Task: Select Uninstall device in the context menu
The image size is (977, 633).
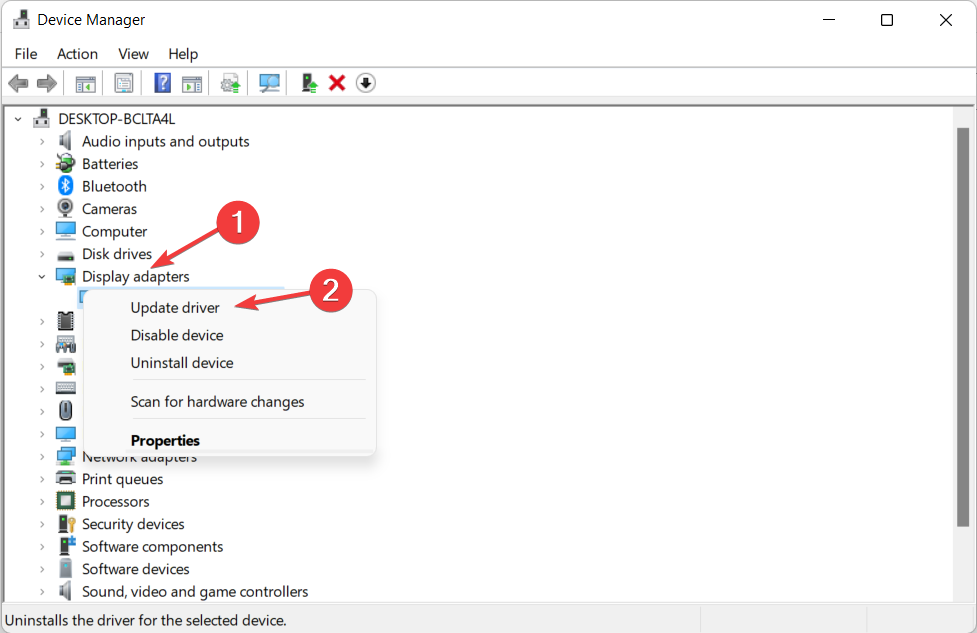Action: pyautogui.click(x=182, y=363)
